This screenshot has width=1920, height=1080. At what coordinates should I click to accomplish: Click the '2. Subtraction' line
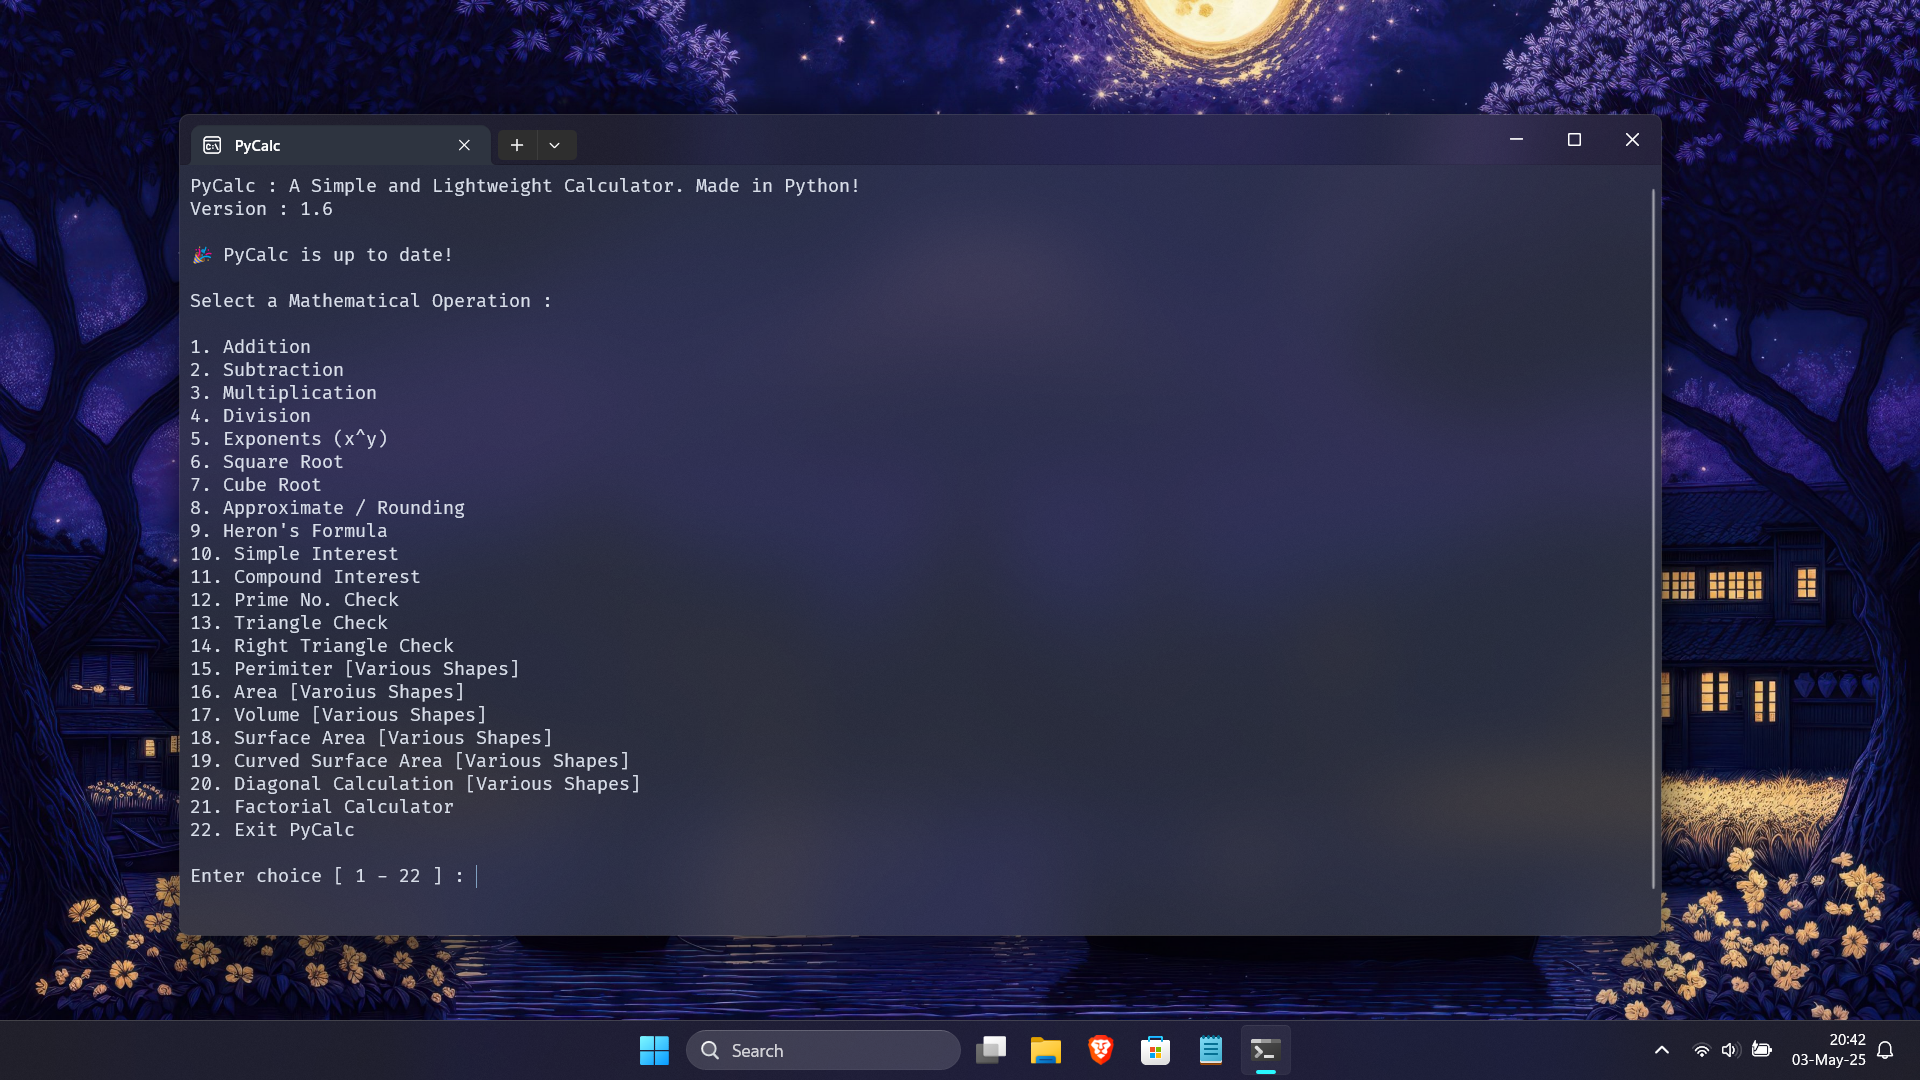[267, 370]
